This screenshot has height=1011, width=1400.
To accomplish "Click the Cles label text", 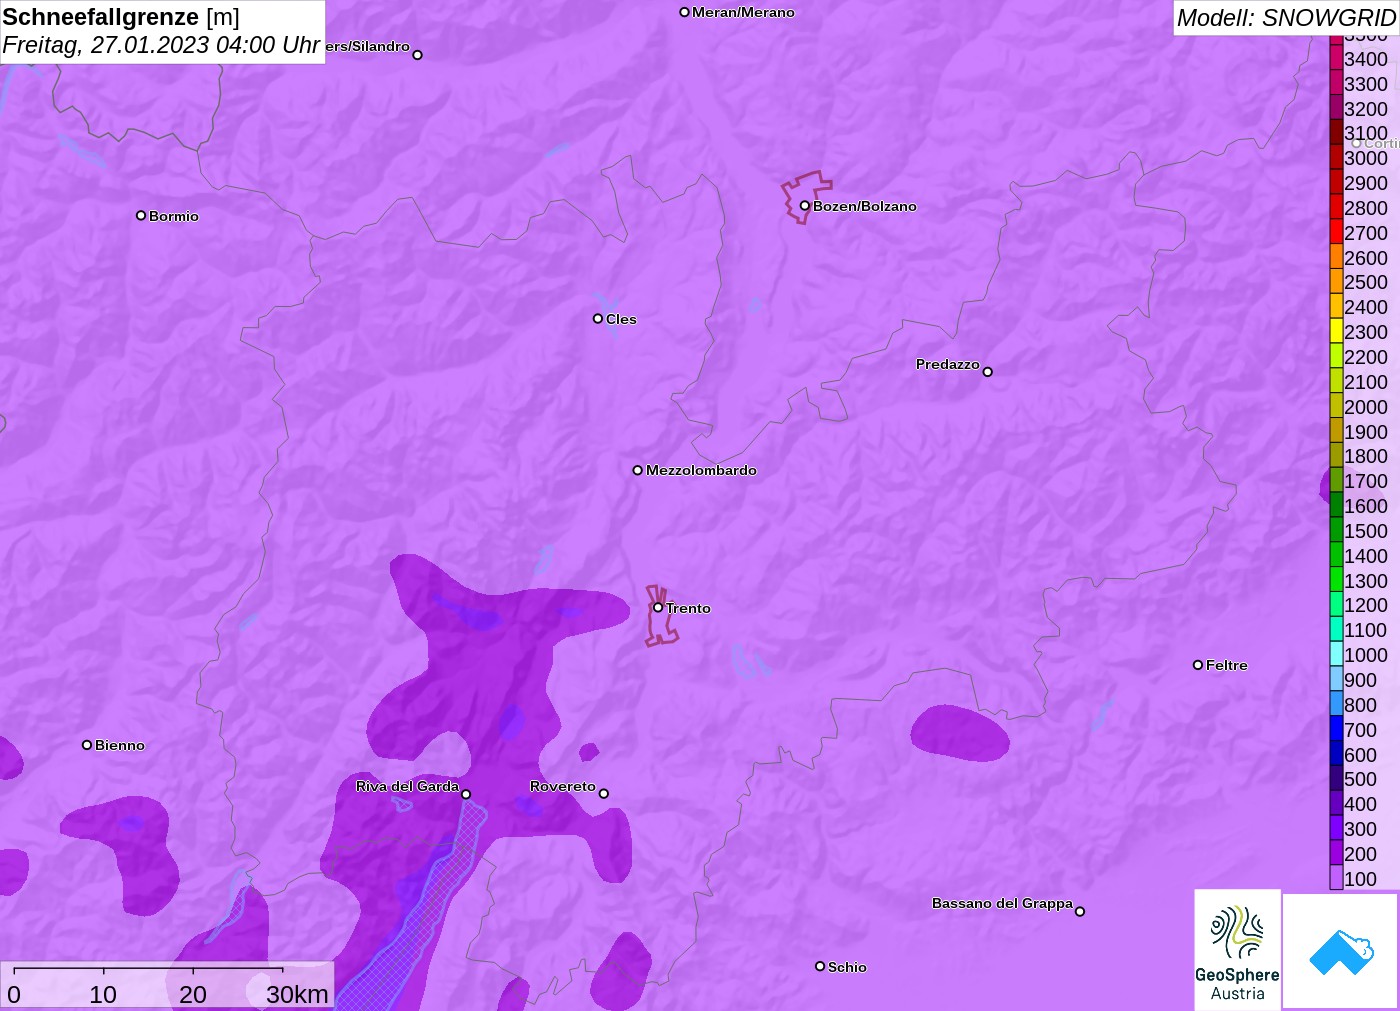I will coord(621,319).
